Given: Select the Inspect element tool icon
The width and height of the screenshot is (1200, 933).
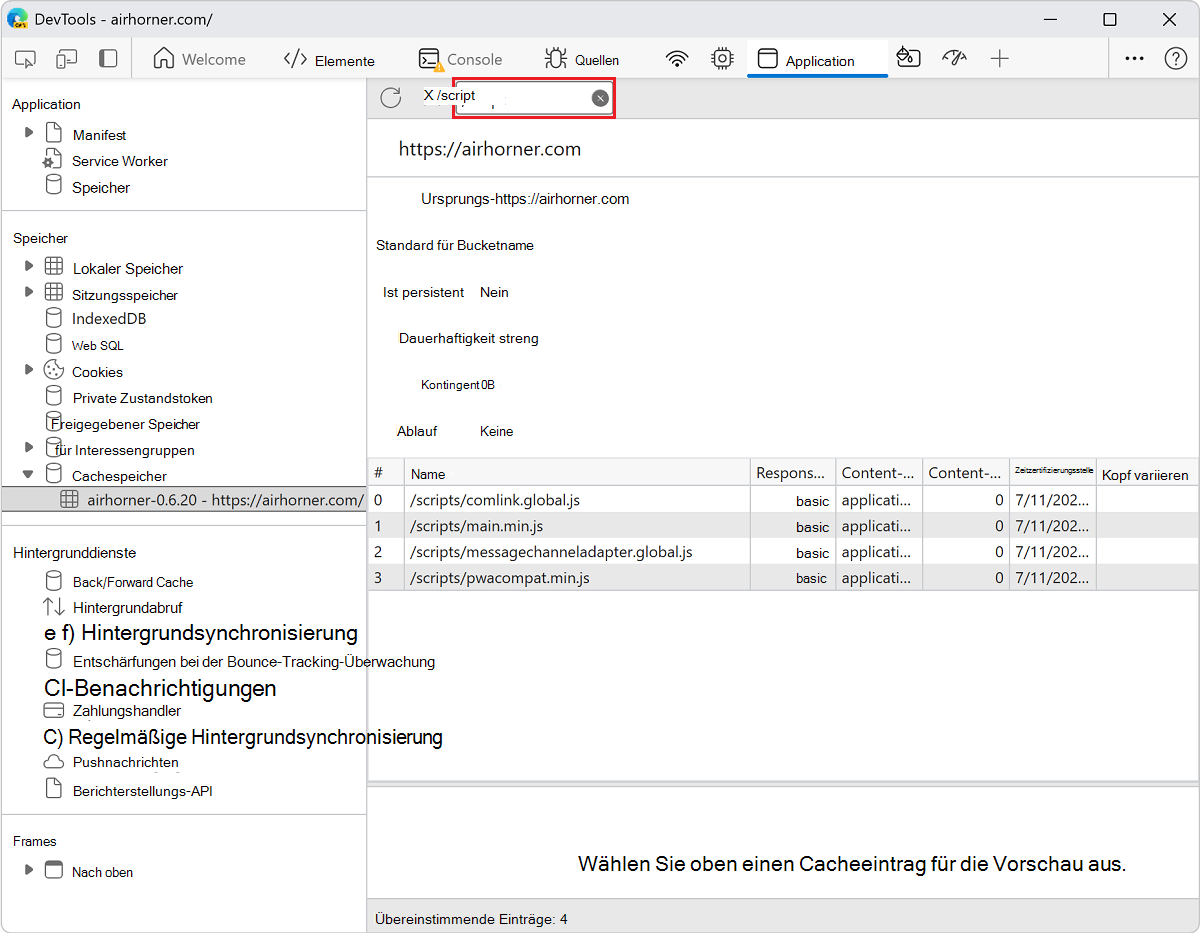Looking at the screenshot, I should point(26,59).
